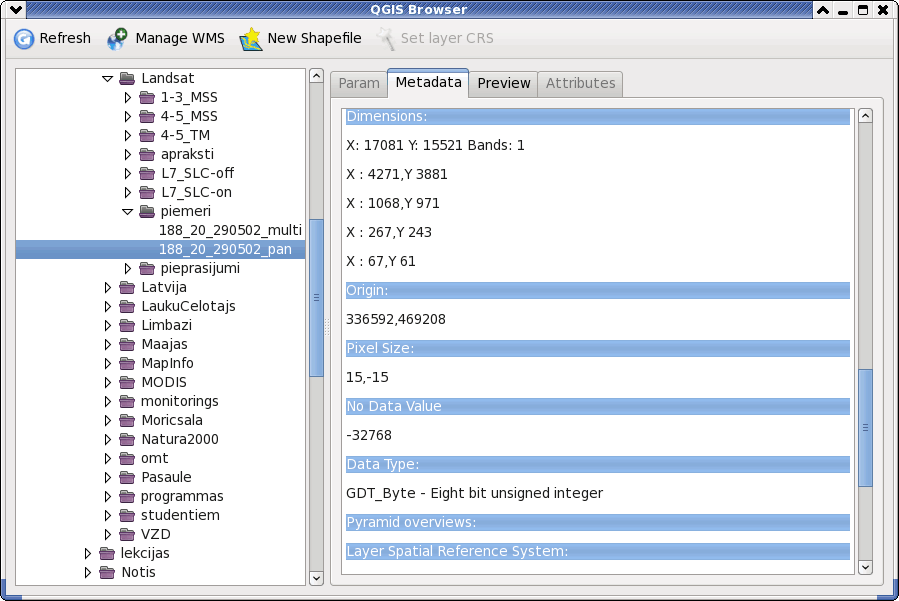Select the 188_20_290502_pan layer

click(225, 249)
